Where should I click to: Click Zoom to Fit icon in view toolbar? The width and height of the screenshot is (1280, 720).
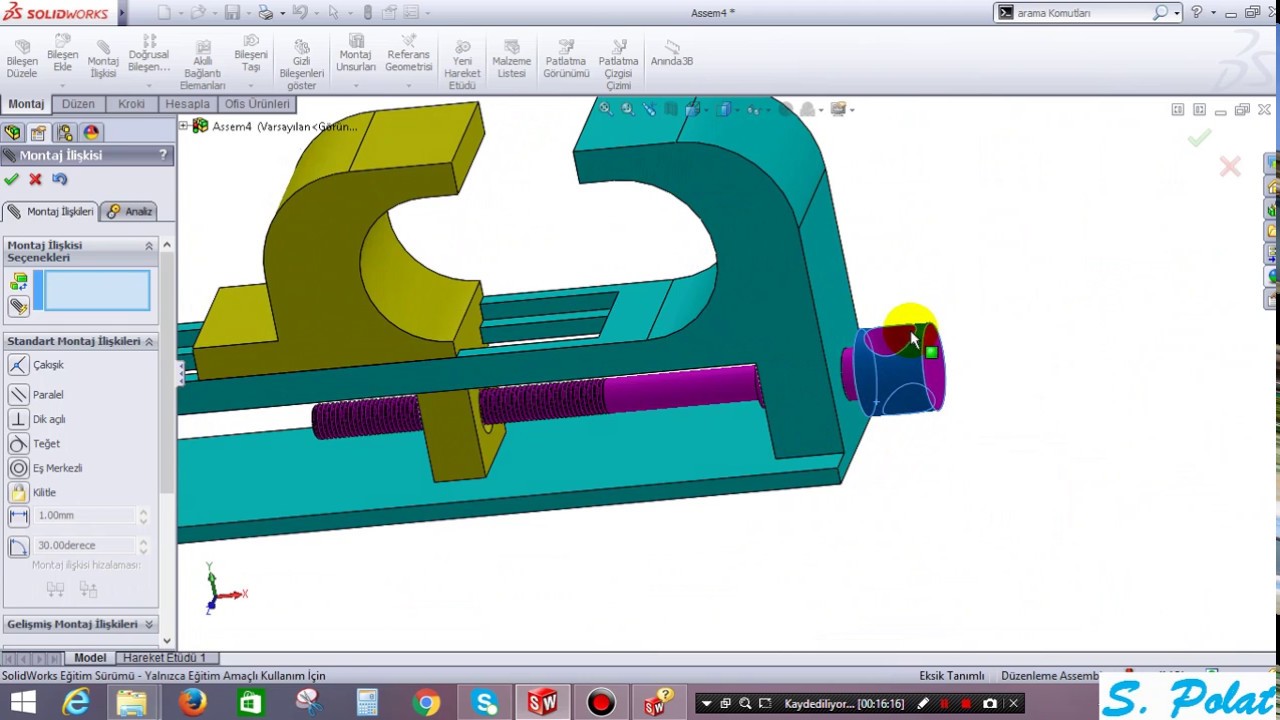click(x=605, y=109)
